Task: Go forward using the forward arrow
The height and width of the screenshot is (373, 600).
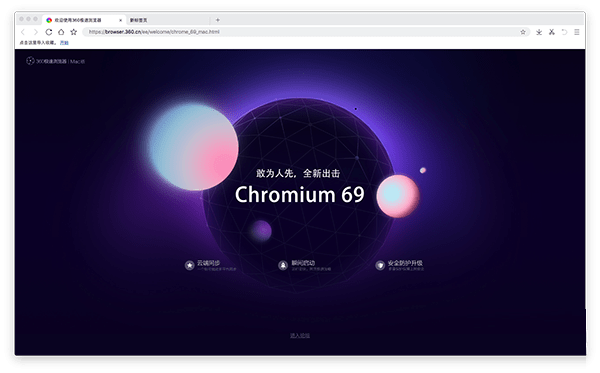Action: 36,32
